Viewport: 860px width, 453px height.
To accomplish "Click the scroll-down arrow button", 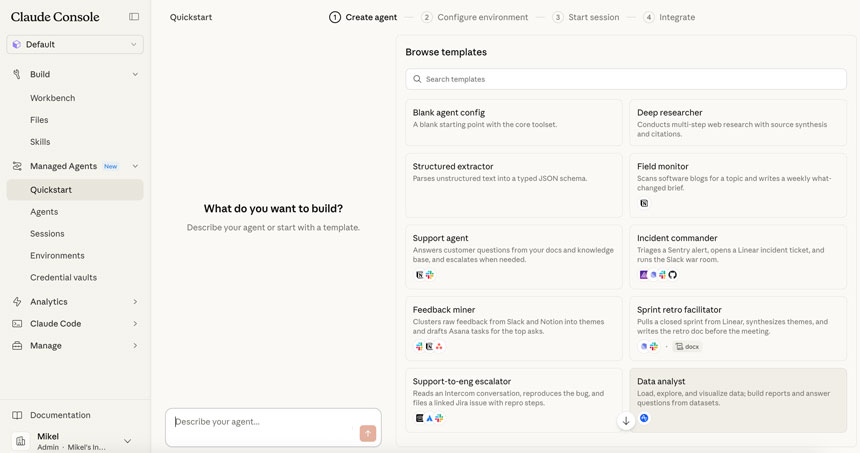I will pos(626,421).
